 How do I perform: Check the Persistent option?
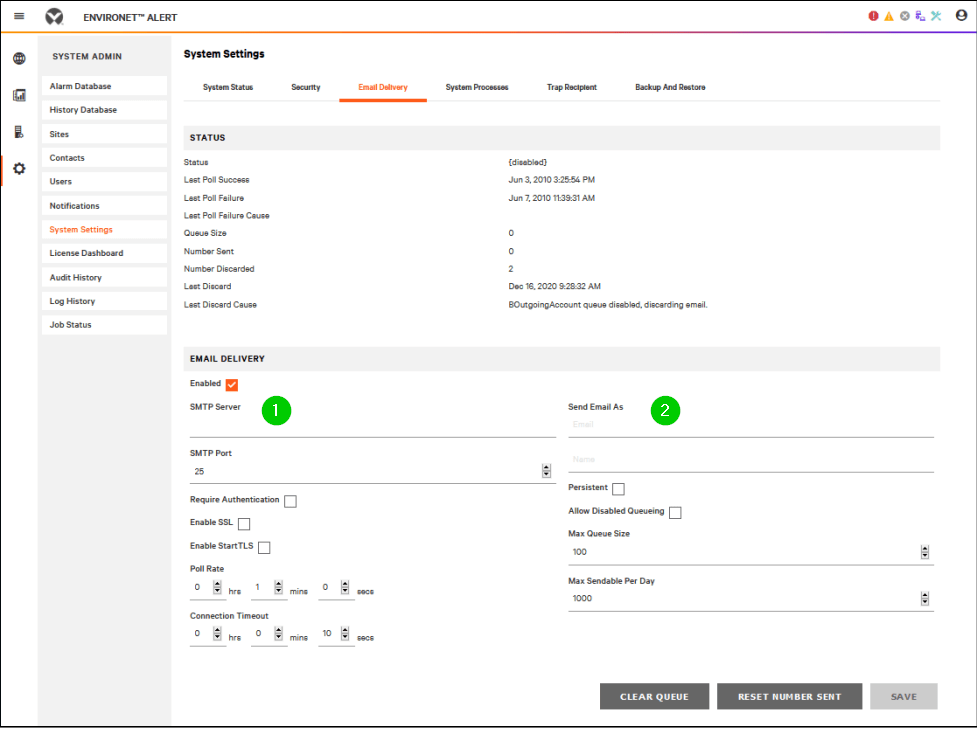tap(618, 489)
